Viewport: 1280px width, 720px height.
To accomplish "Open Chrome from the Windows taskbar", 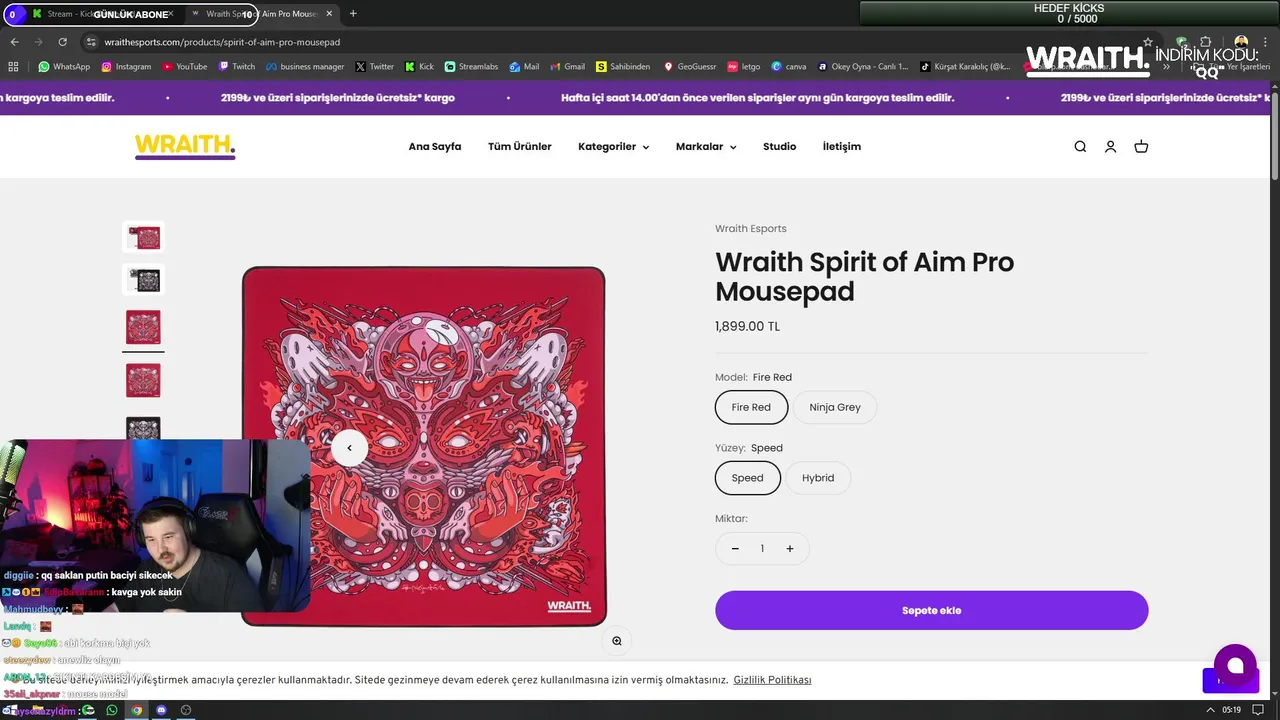I will [x=137, y=710].
